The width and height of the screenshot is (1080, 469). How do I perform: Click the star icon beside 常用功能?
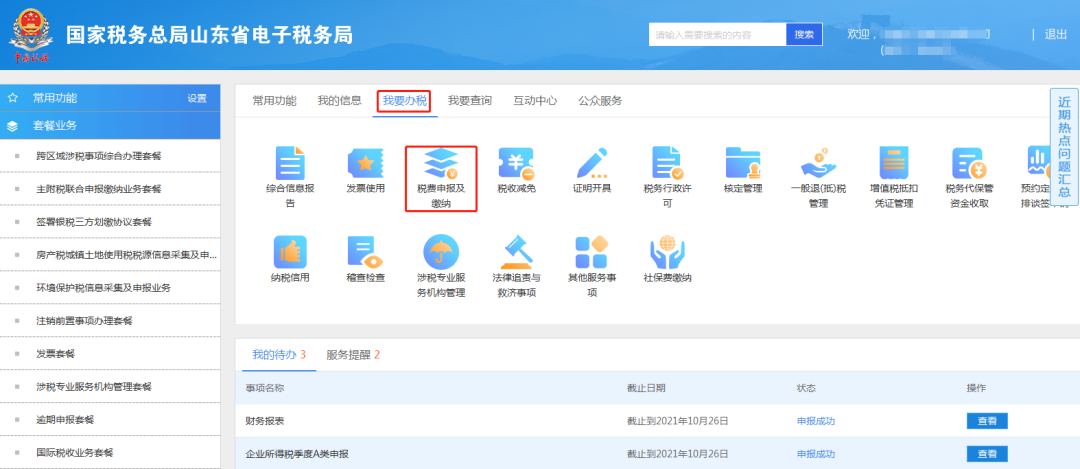coord(12,98)
